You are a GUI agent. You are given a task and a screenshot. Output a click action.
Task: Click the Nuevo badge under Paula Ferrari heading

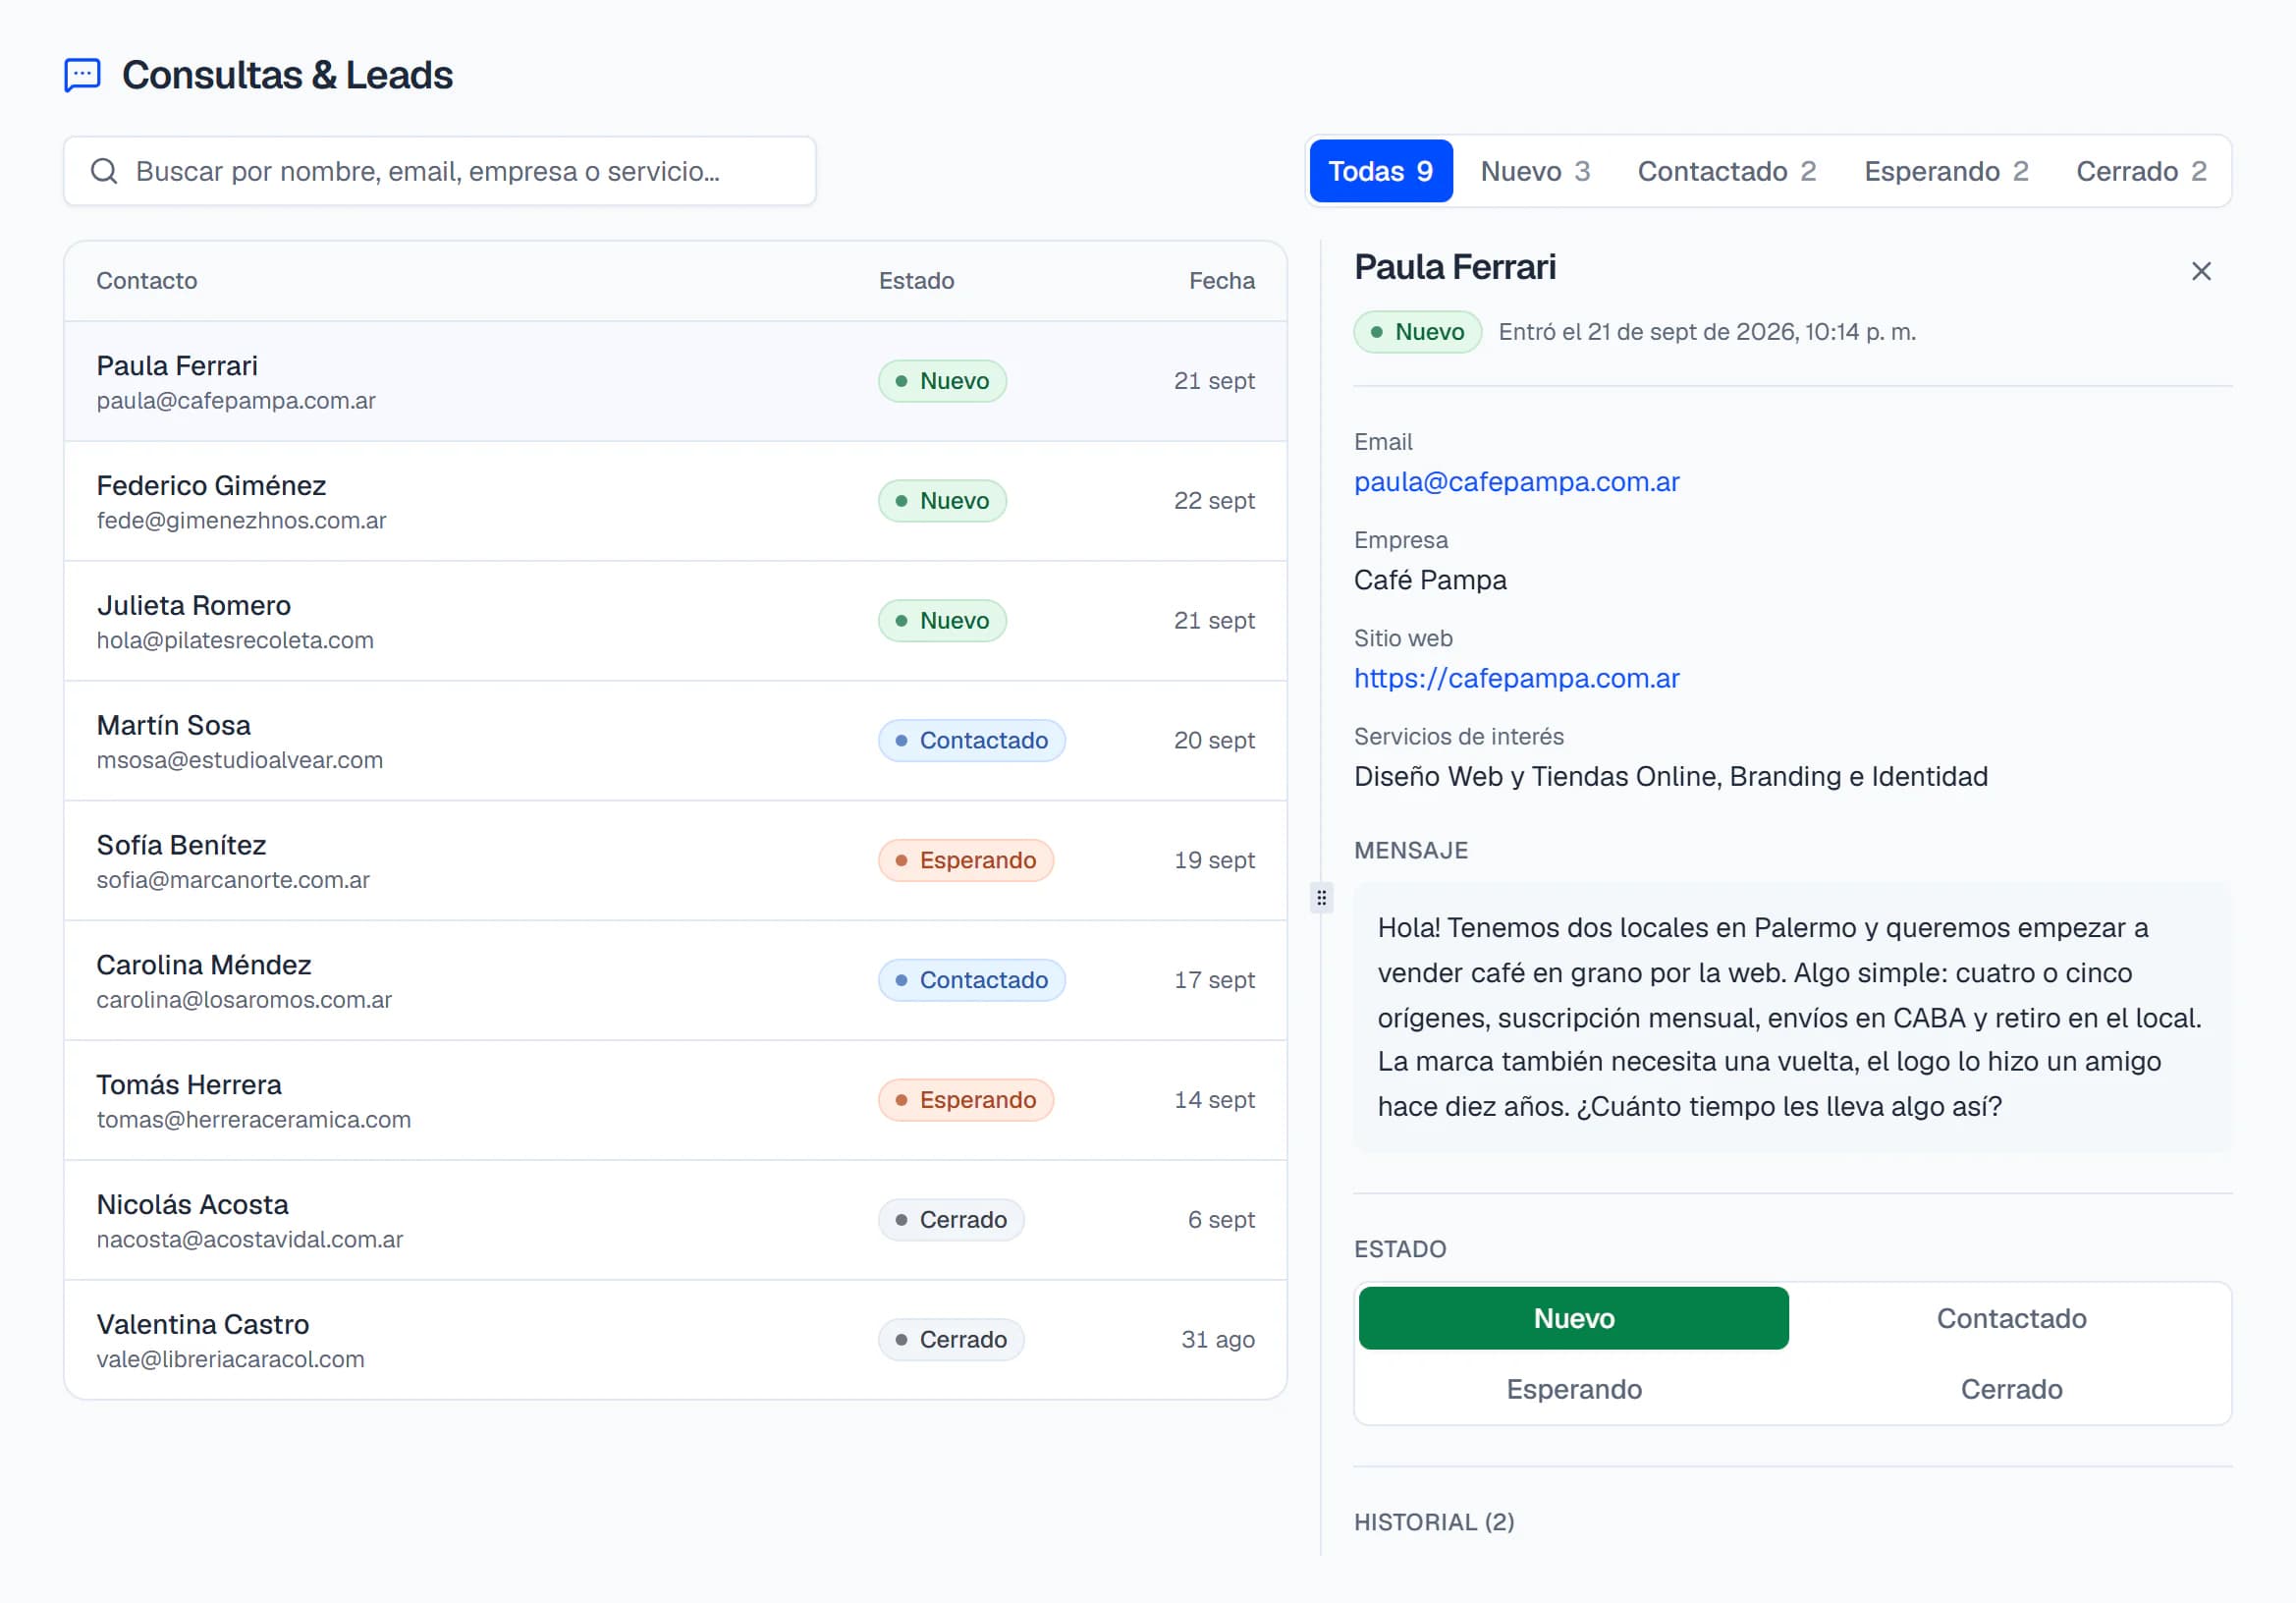1417,332
